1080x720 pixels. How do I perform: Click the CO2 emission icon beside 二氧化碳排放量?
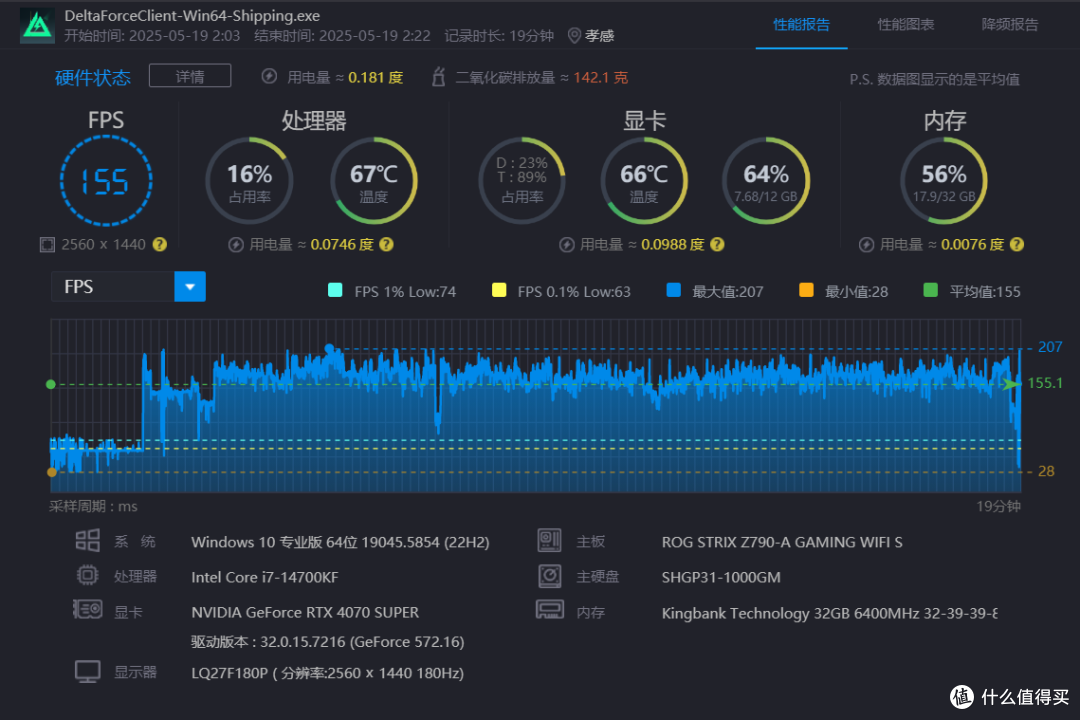[x=438, y=76]
